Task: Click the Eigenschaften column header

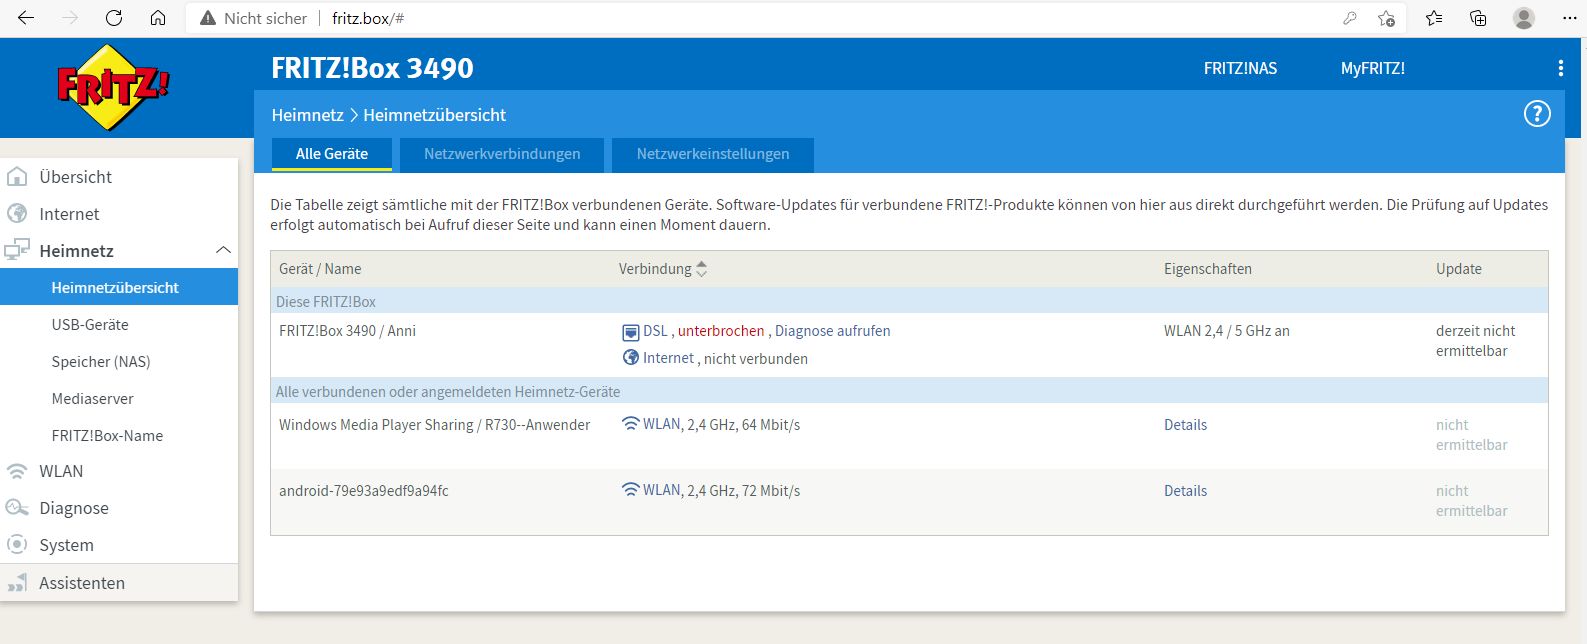Action: (1207, 269)
